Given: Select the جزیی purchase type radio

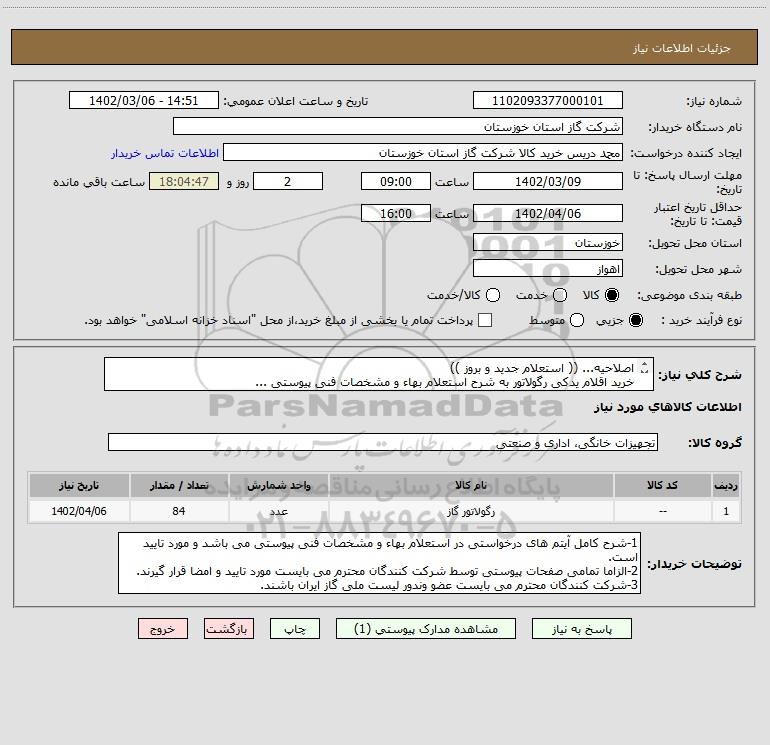Looking at the screenshot, I should [635, 320].
